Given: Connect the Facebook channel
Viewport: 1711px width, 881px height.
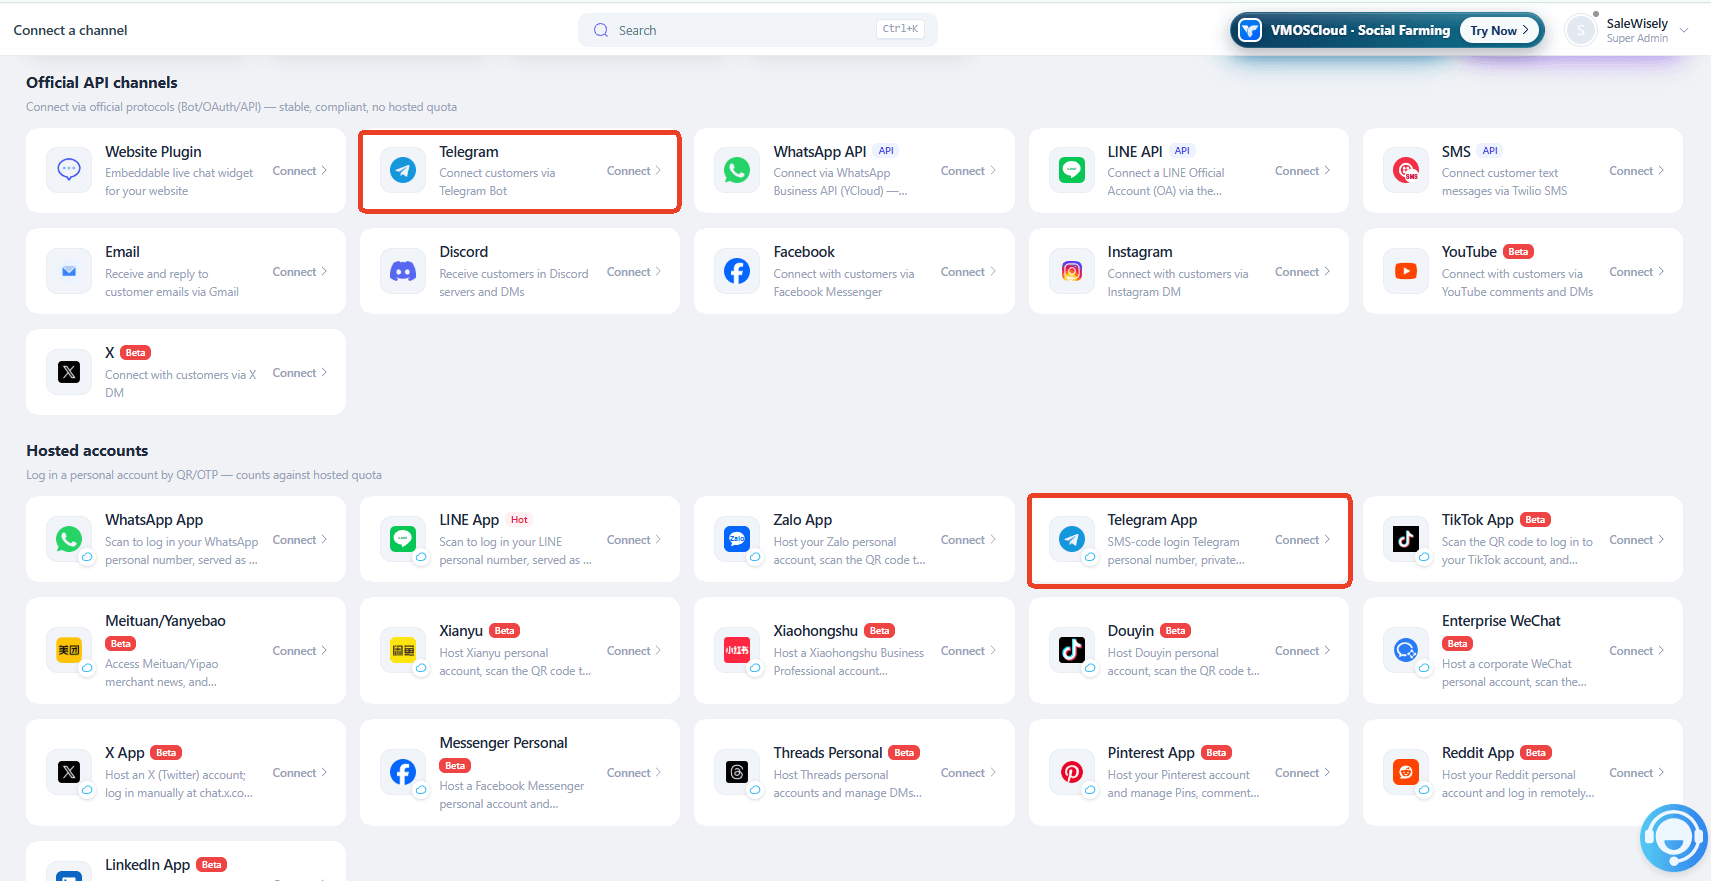Looking at the screenshot, I should click(968, 272).
